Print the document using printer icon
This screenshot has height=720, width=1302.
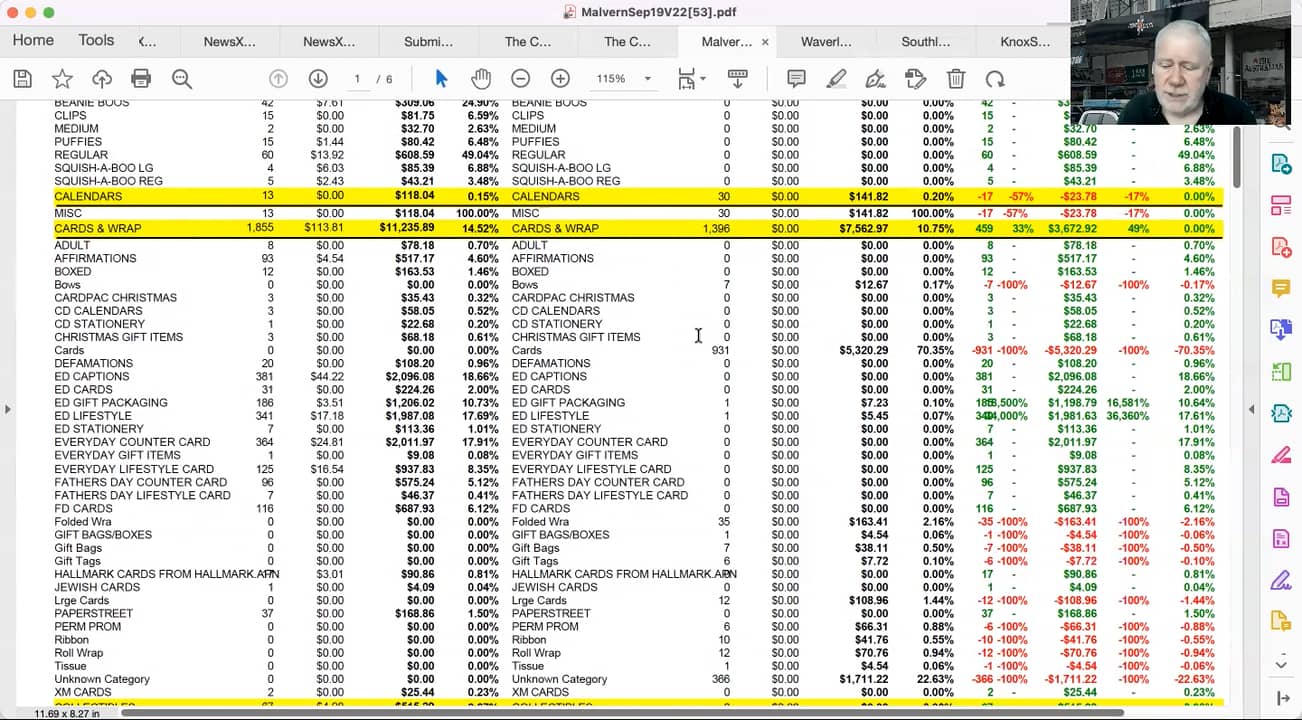[141, 79]
